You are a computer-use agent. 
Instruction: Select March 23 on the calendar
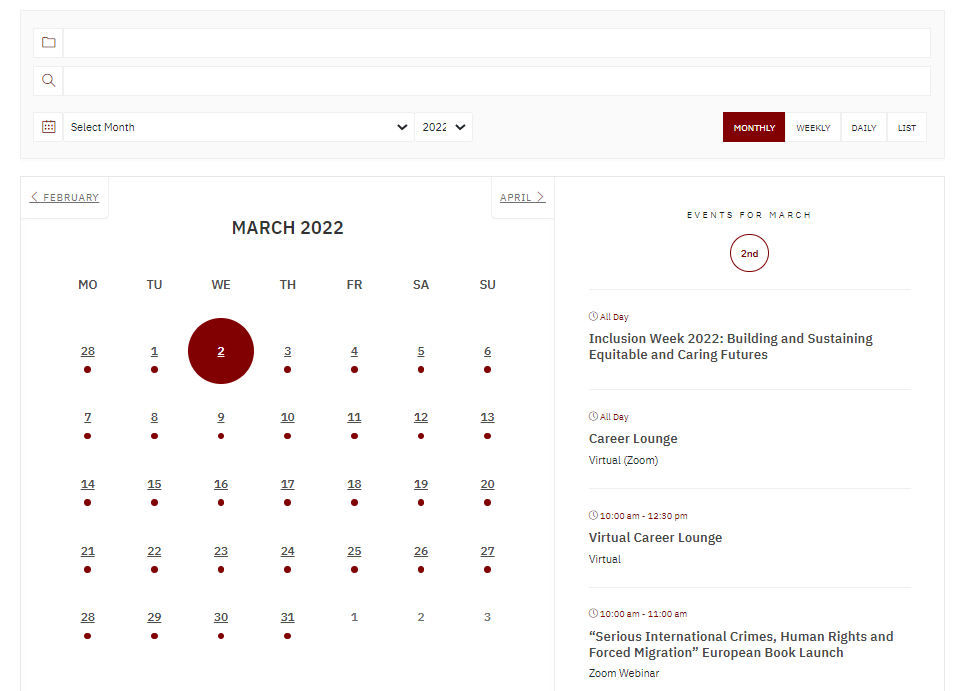click(221, 551)
